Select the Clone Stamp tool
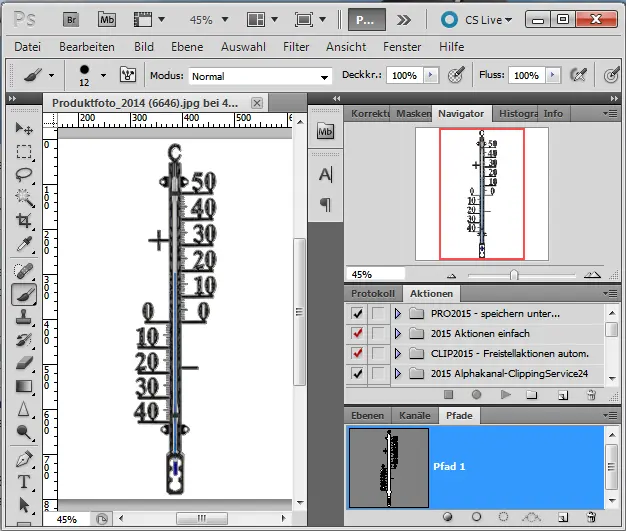The height and width of the screenshot is (531, 626). [24, 317]
